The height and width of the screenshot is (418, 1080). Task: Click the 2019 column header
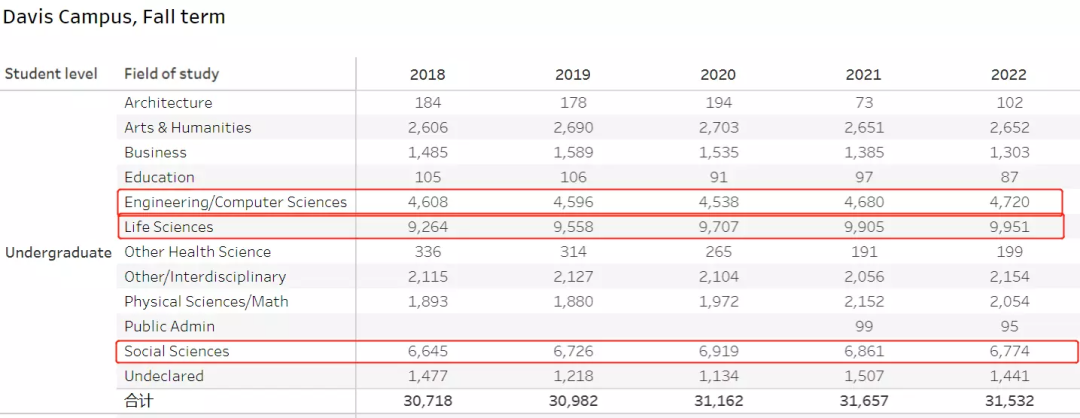573,74
